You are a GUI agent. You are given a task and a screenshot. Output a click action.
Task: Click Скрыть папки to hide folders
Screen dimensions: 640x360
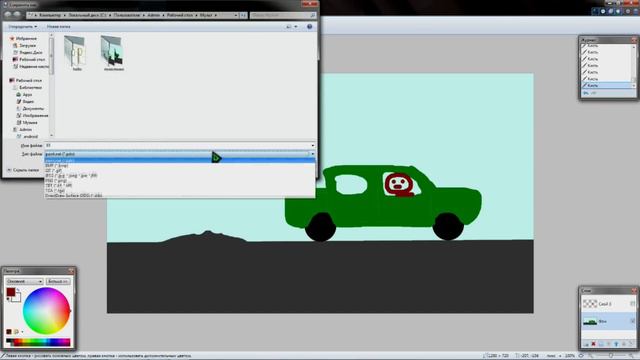tap(24, 170)
